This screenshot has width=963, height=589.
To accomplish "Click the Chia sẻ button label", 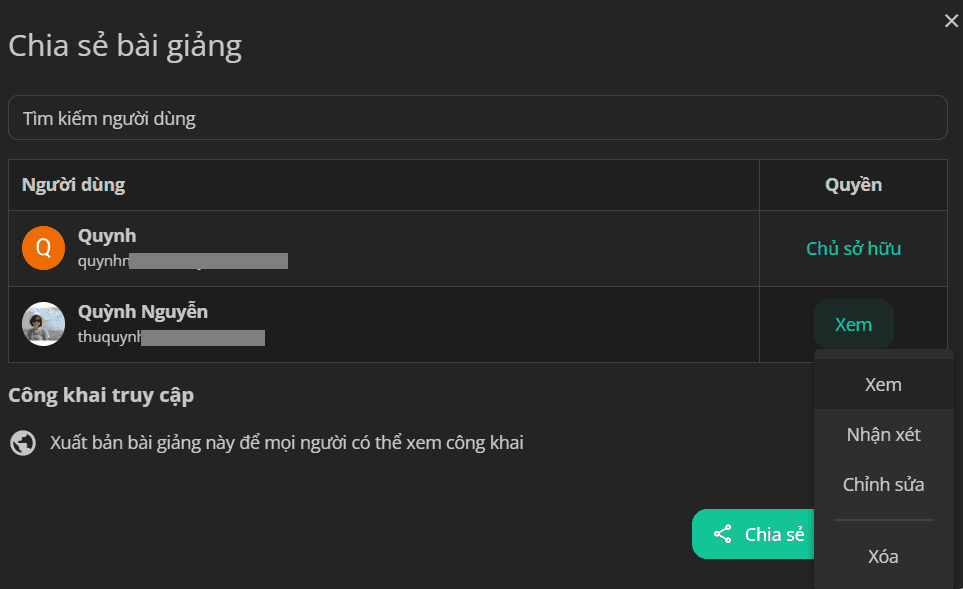I will 774,534.
